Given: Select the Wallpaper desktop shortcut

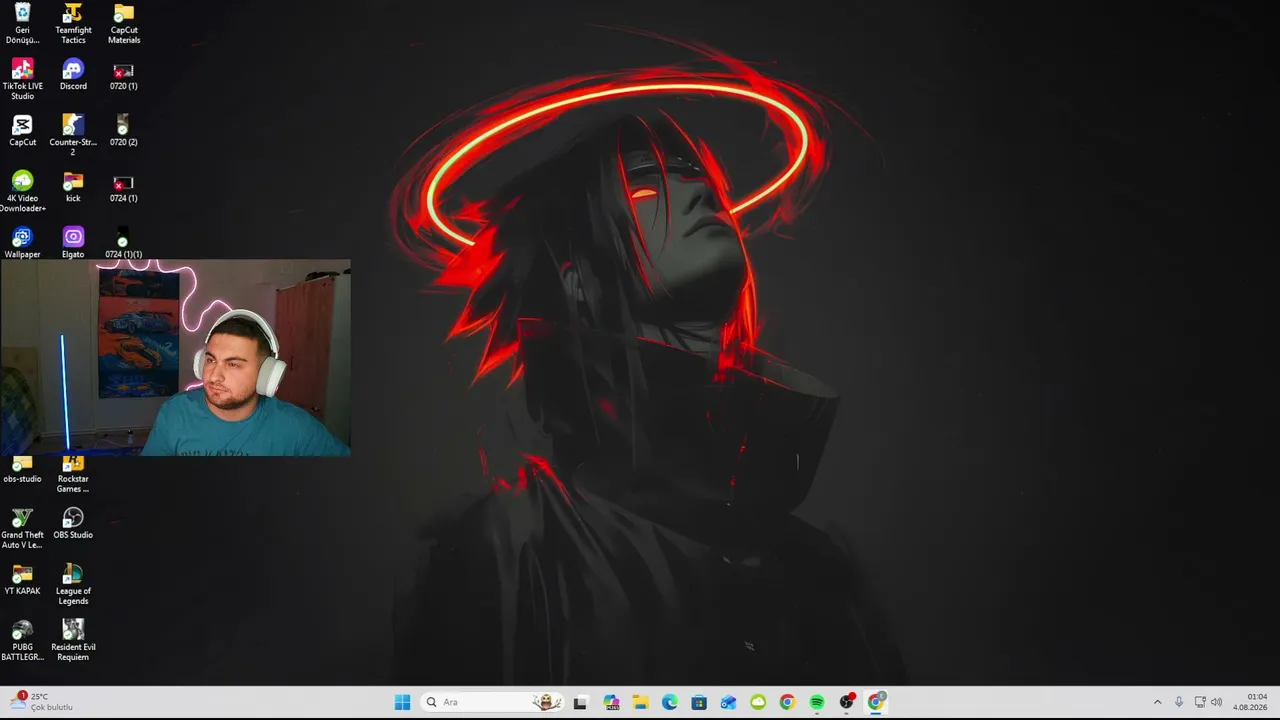Looking at the screenshot, I should [22, 244].
